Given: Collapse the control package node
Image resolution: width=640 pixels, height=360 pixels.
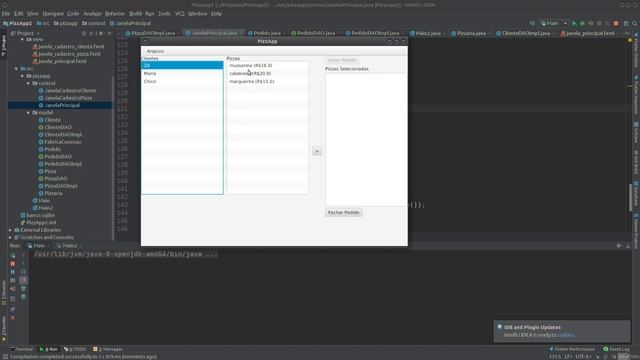Looking at the screenshot, I should tap(28, 84).
